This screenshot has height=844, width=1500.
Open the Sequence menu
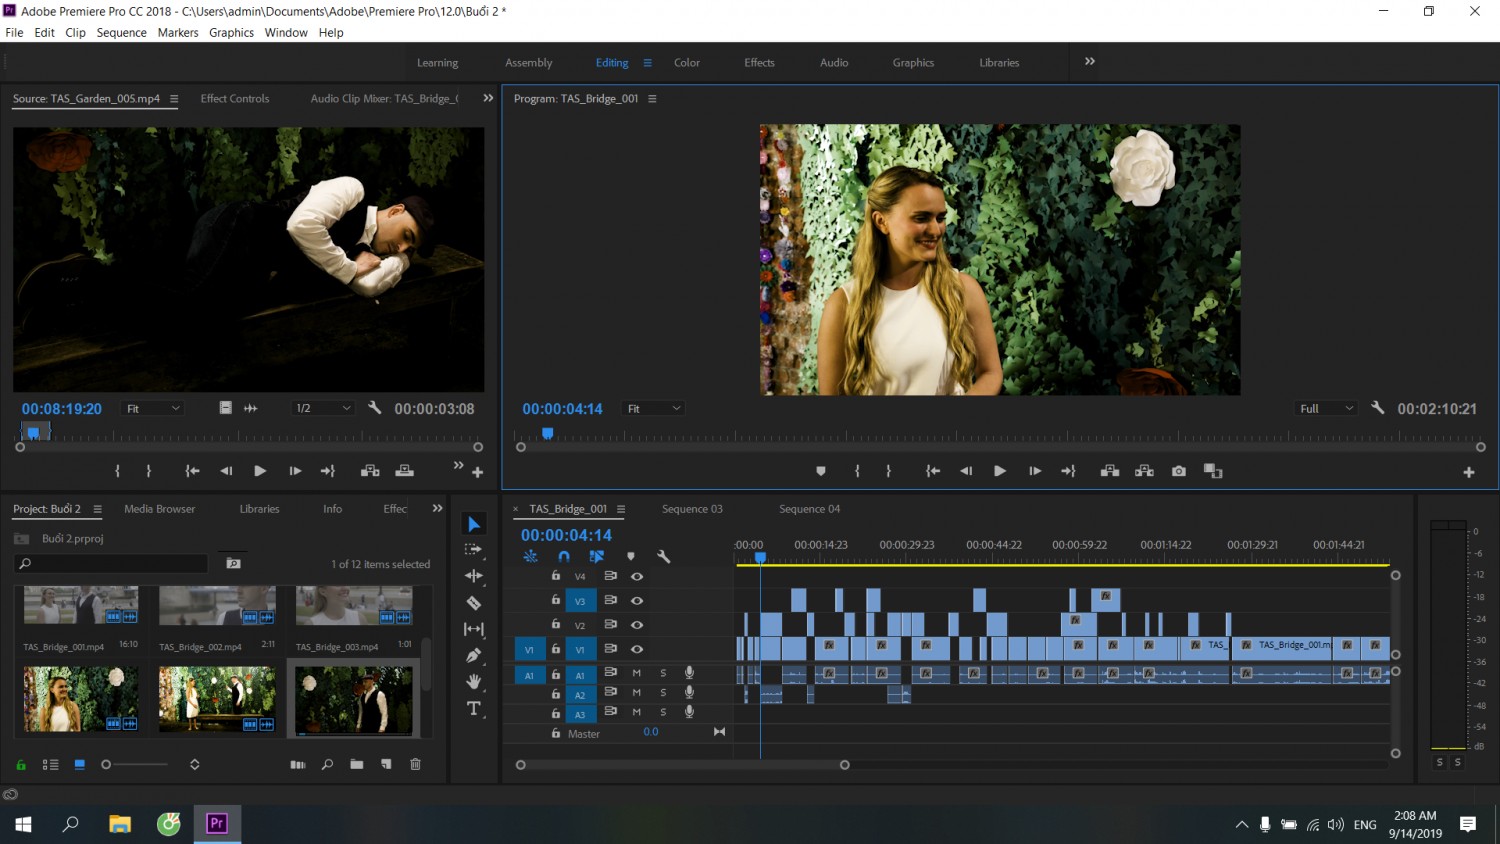(121, 32)
